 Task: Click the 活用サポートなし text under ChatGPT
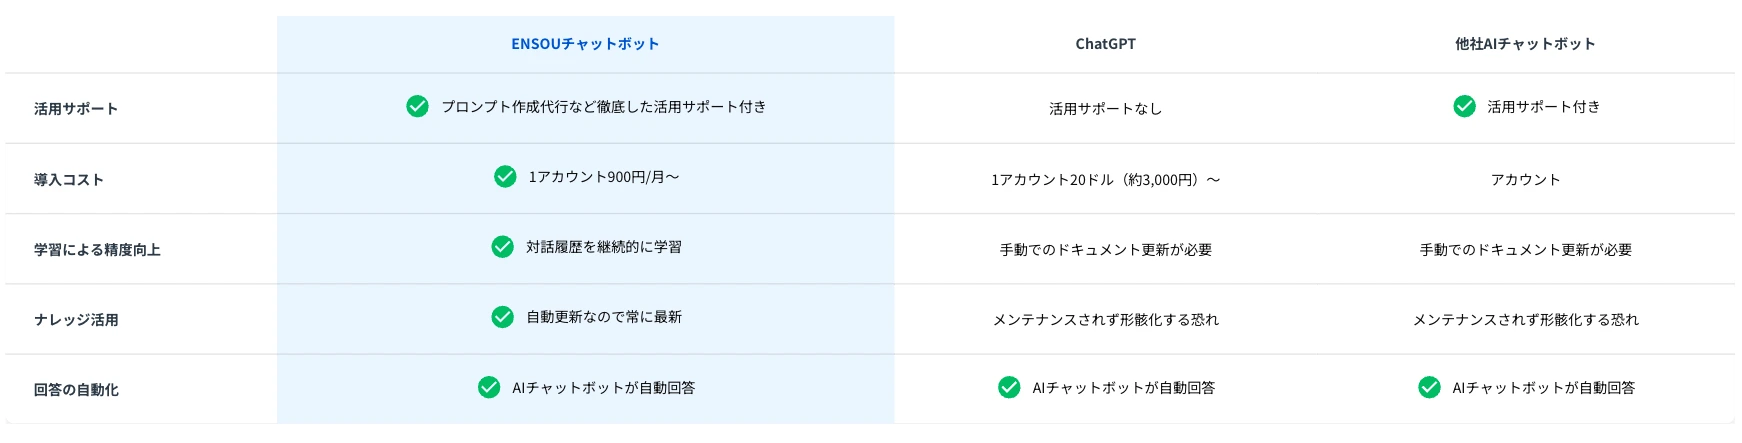tap(1105, 108)
